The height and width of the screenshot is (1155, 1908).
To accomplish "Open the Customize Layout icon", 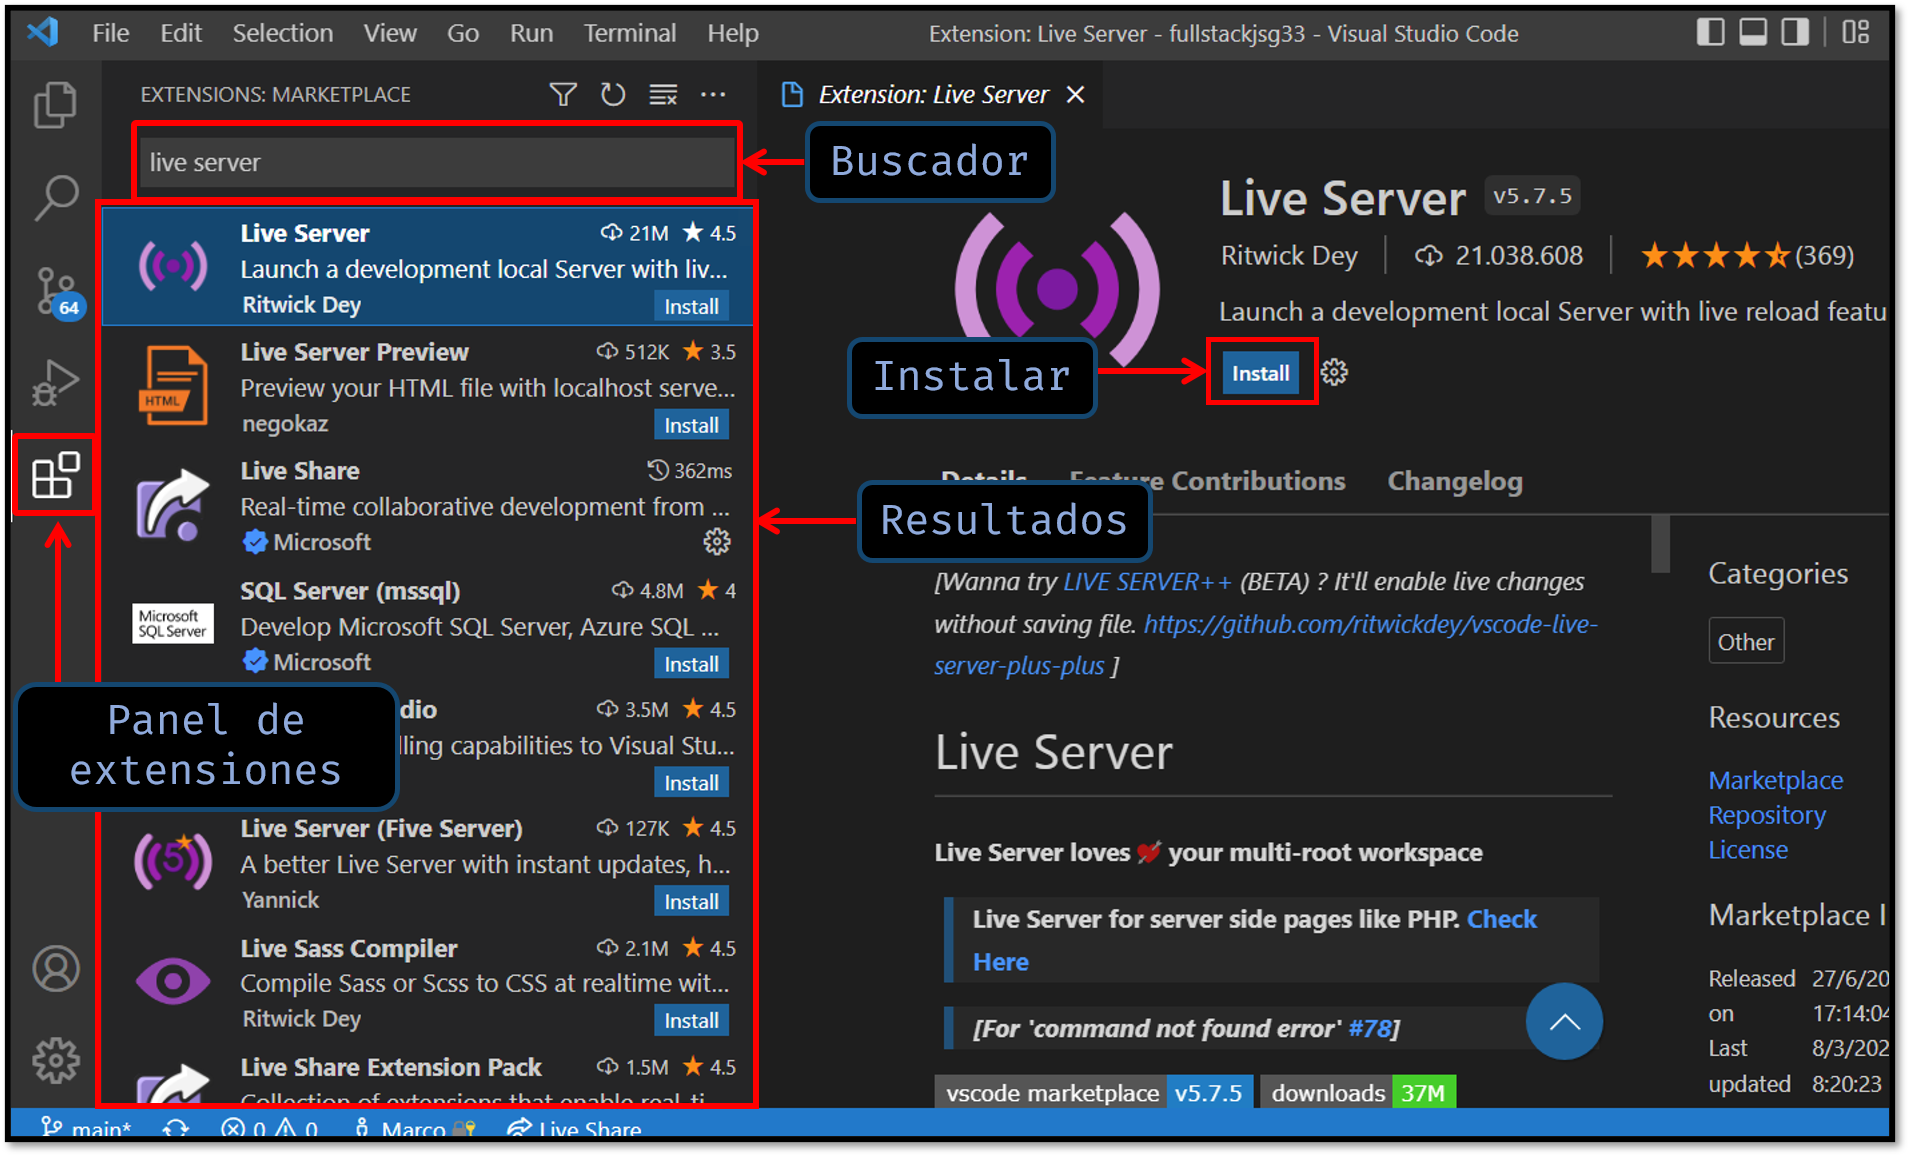I will tap(1856, 33).
